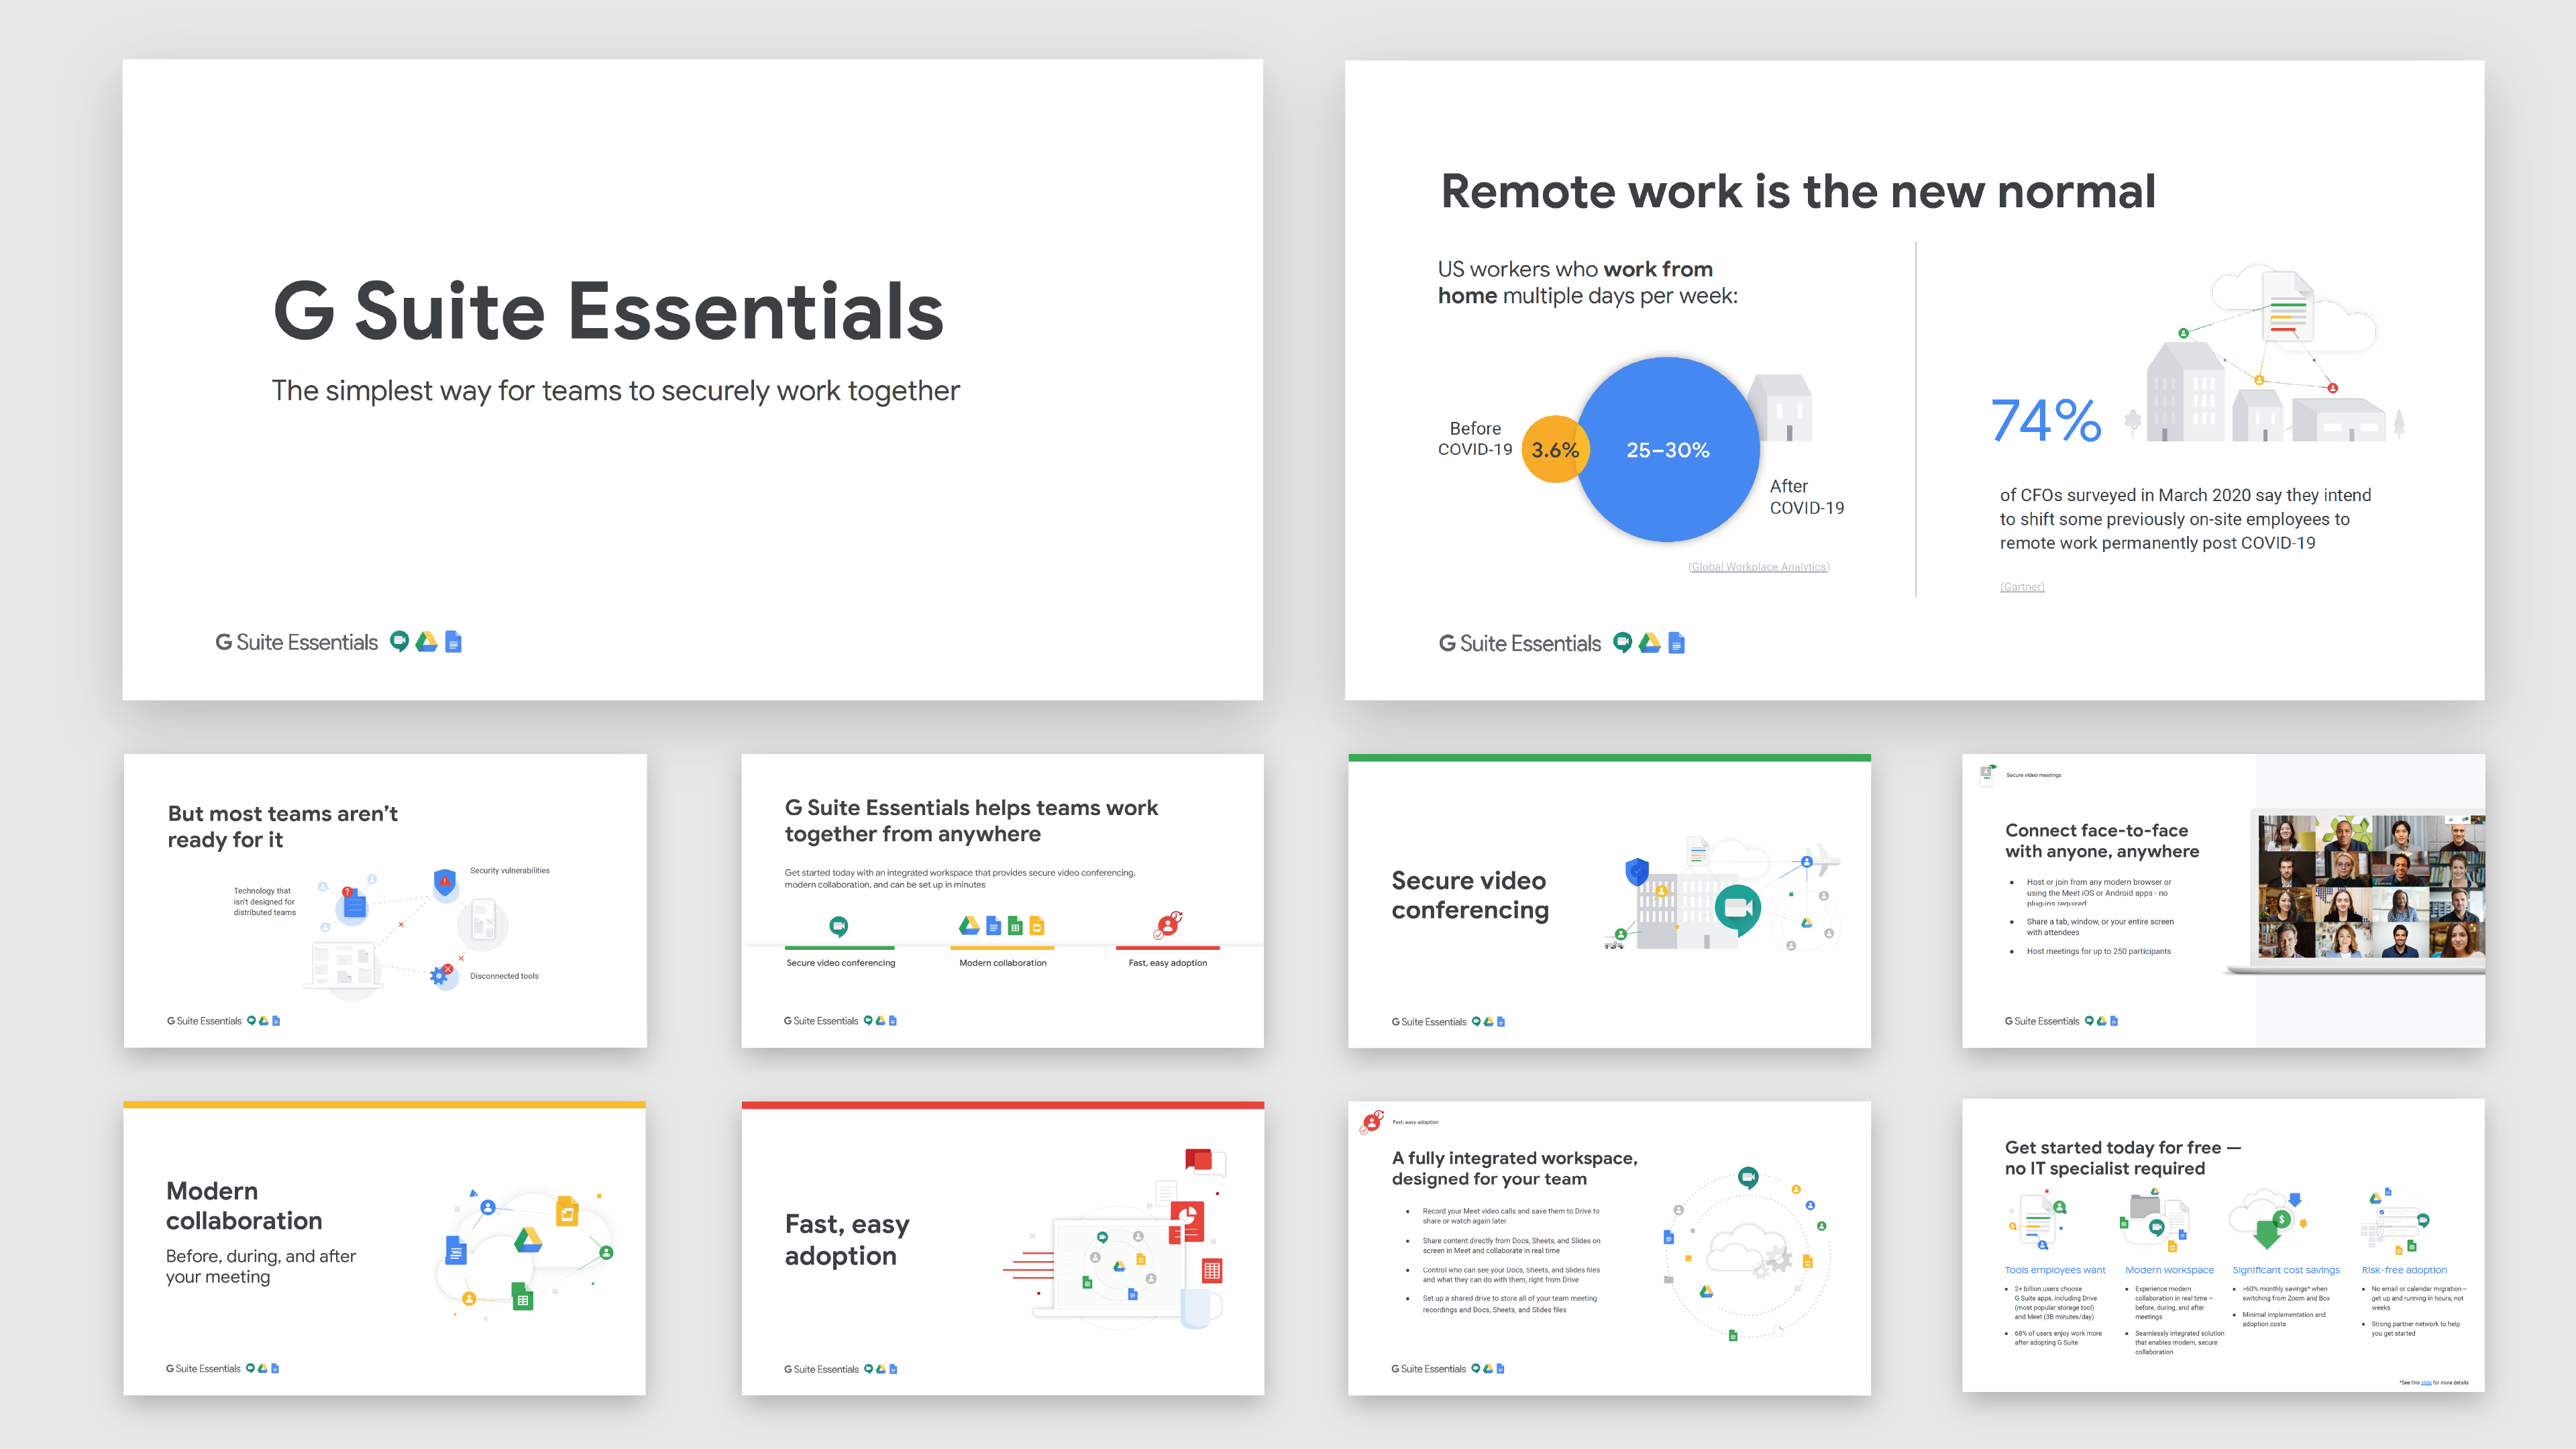Image resolution: width=2576 pixels, height=1449 pixels.
Task: Click the 74% statistic figure
Action: [x=2045, y=420]
